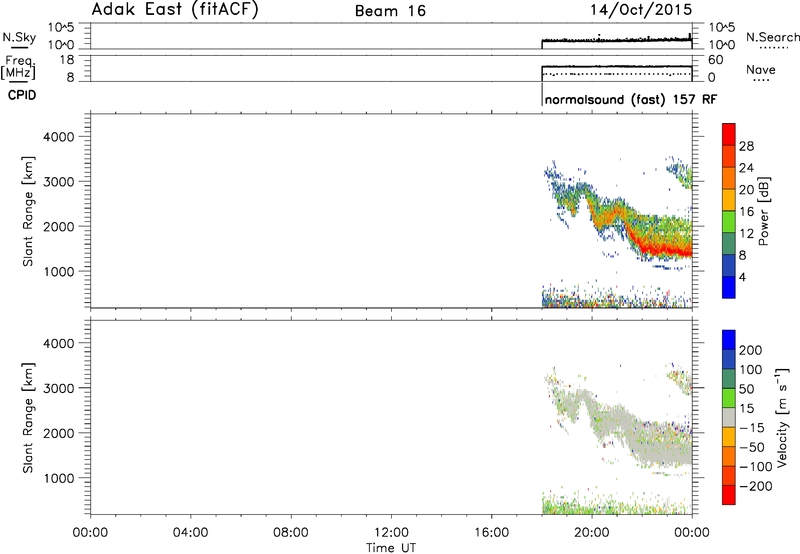Click the 'Nave' legend label
Viewport: 800px width, 554px height.
760,70
